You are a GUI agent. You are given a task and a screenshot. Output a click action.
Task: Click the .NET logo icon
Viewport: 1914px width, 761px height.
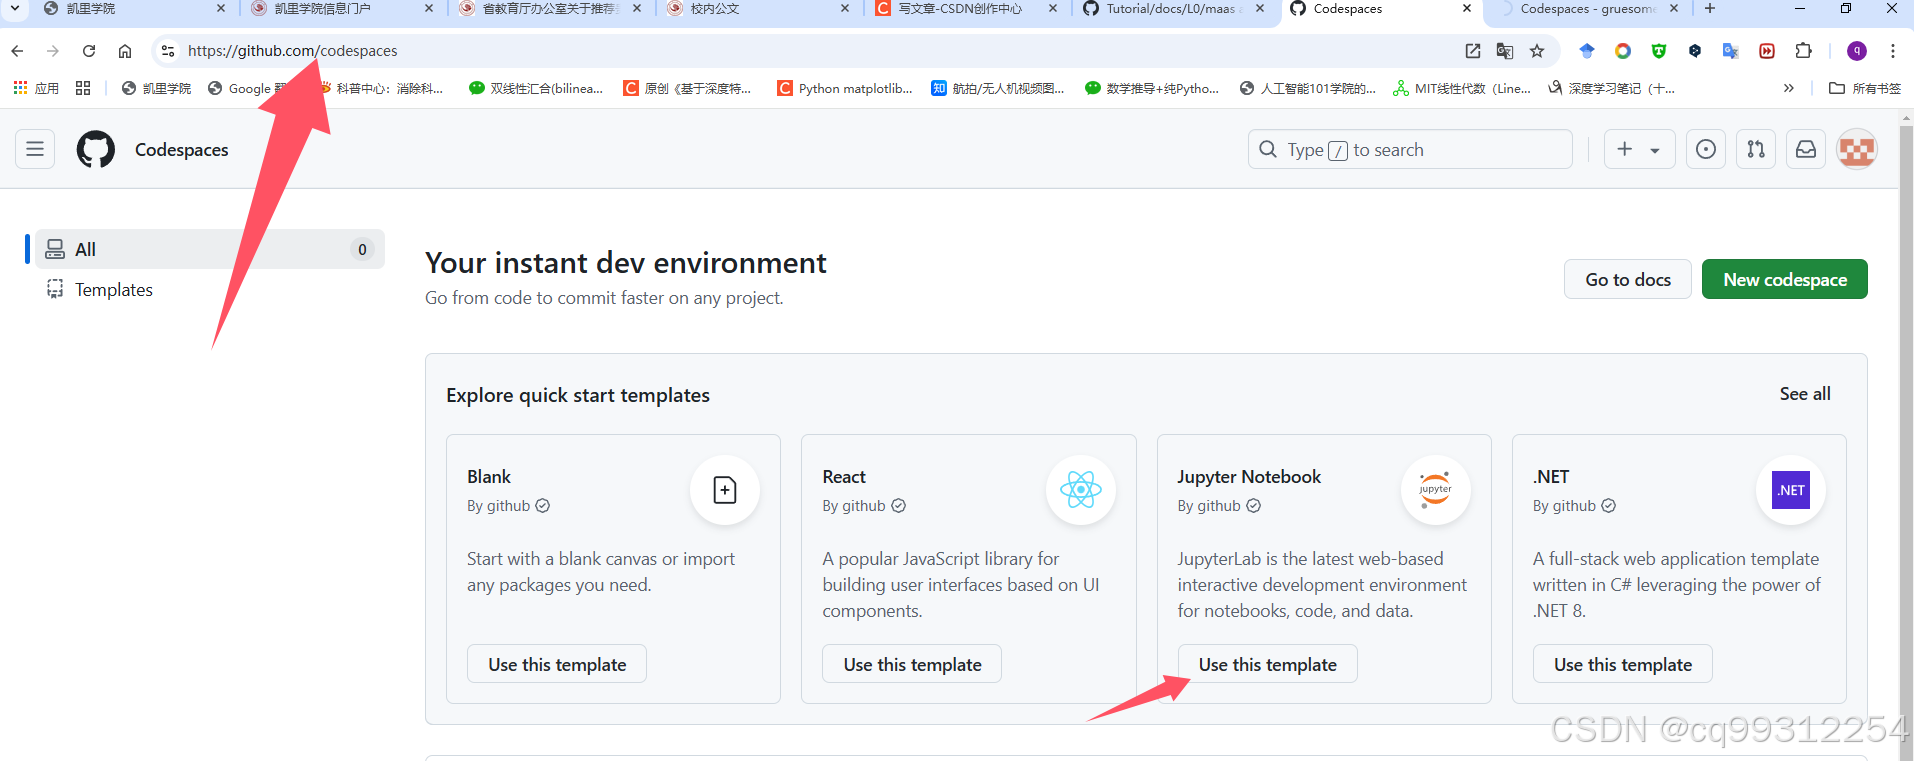pyautogui.click(x=1791, y=490)
